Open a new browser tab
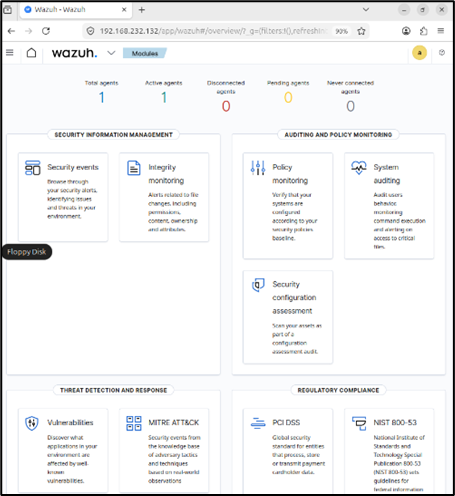This screenshot has height=496, width=455. pos(142,10)
